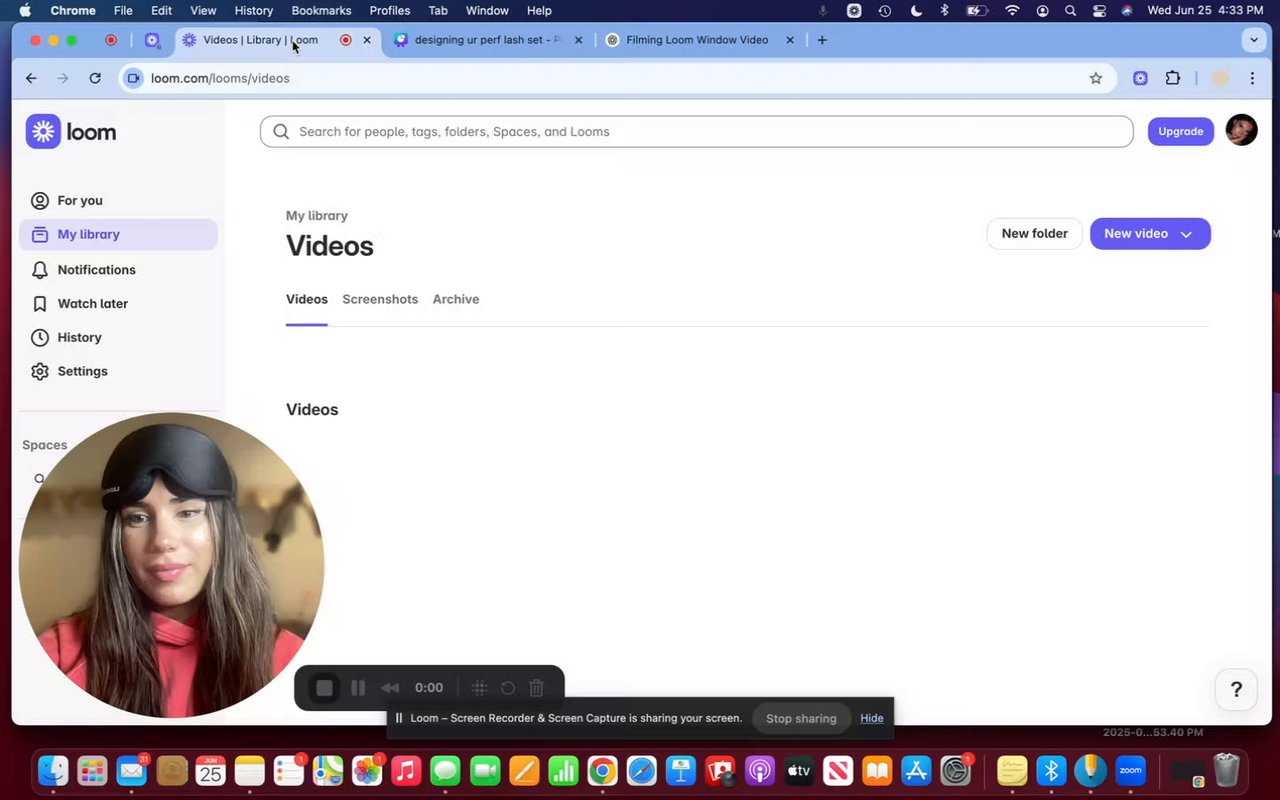Open the profile avatar in Loom header
Image resolution: width=1280 pixels, height=800 pixels.
[1241, 130]
